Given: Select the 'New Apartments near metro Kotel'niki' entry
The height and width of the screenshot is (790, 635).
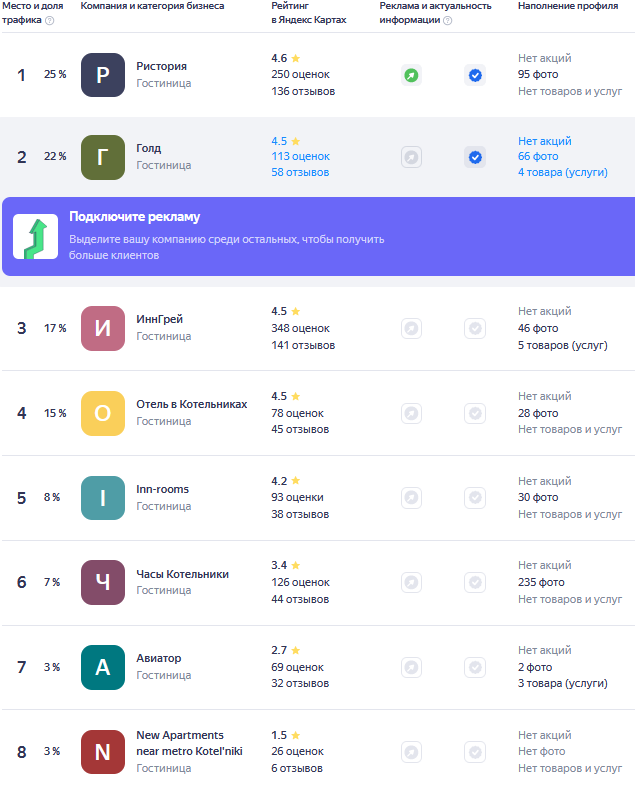Looking at the screenshot, I should point(180,742).
